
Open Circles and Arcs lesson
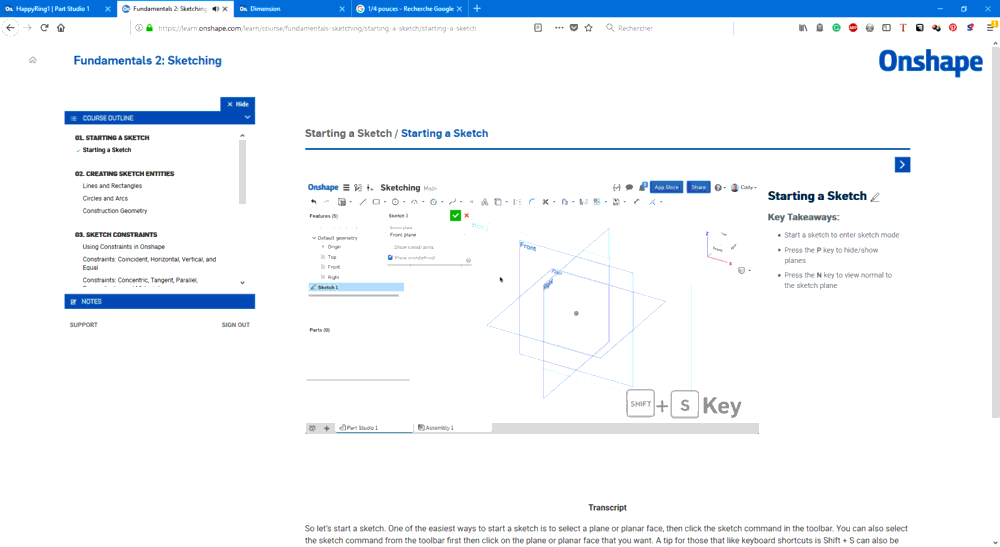[105, 198]
